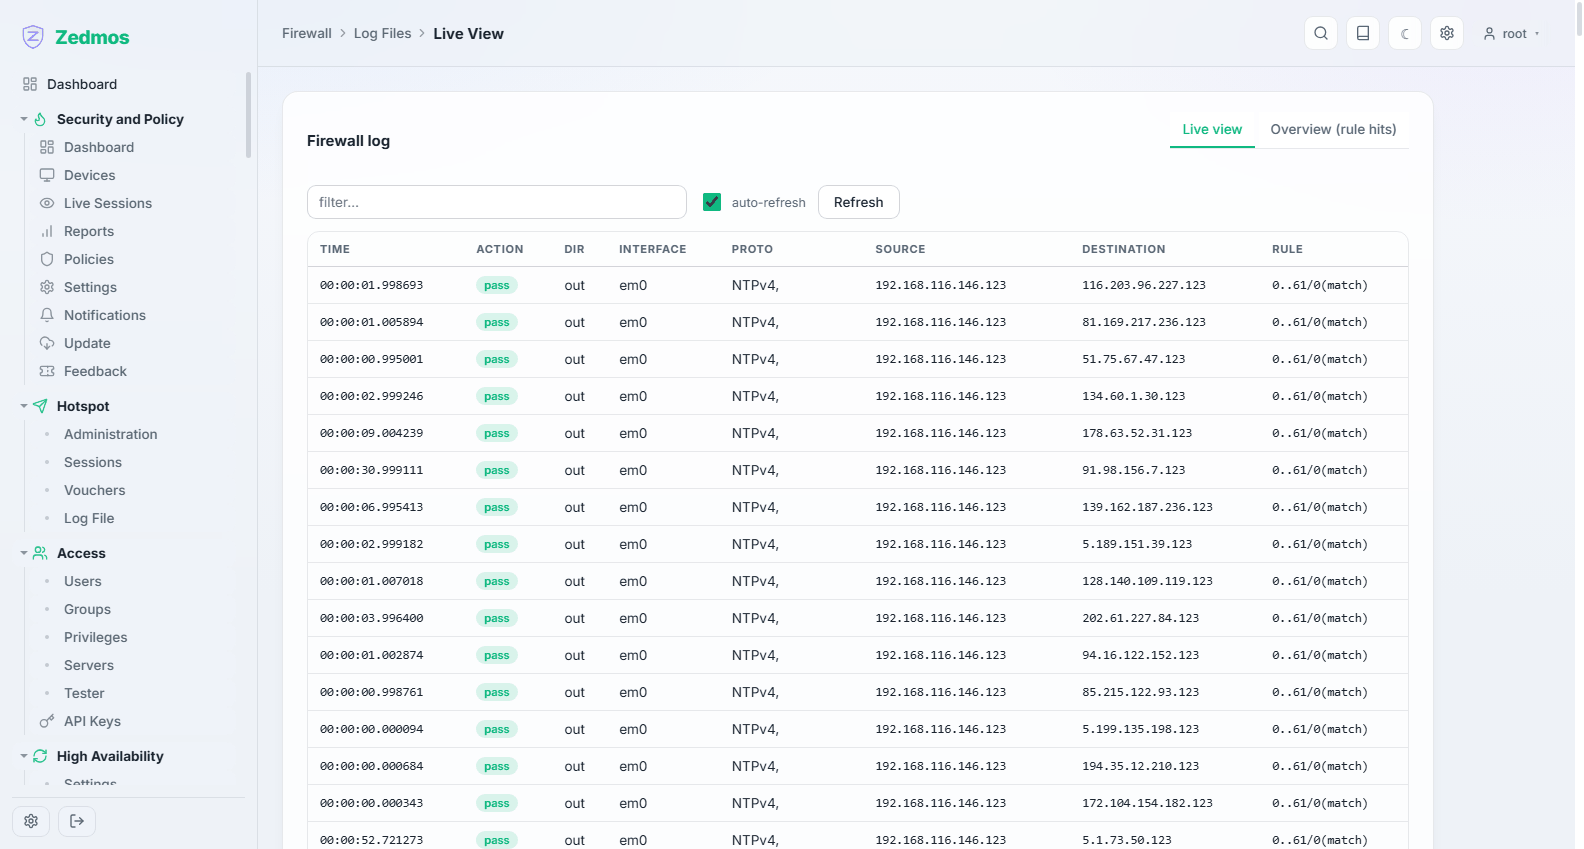Click the TIME column header
Image resolution: width=1584 pixels, height=849 pixels.
tap(335, 249)
